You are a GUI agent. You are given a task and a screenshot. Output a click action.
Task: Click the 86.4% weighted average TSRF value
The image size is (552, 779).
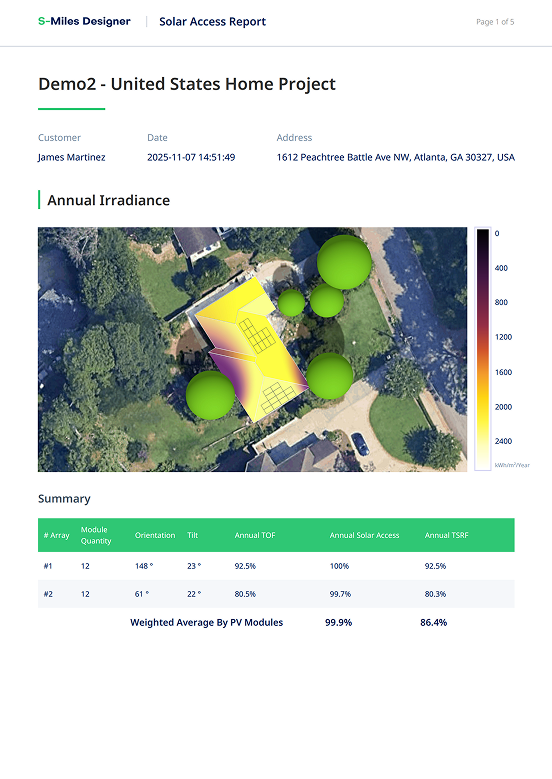point(434,623)
